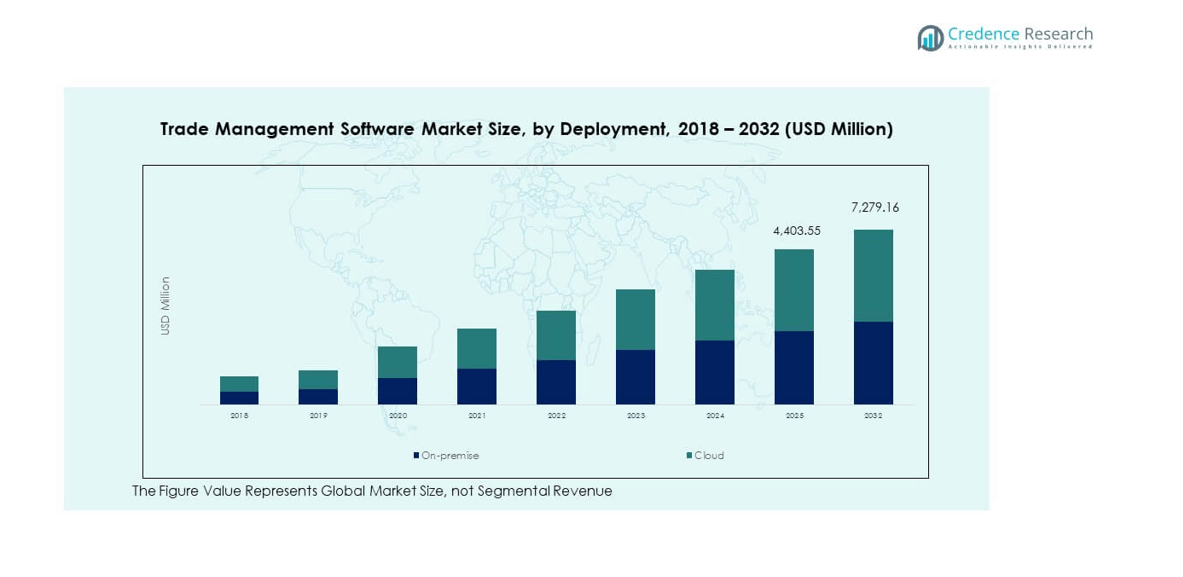
Task: Click the Trade Management Software chart title
Action: pyautogui.click(x=526, y=129)
